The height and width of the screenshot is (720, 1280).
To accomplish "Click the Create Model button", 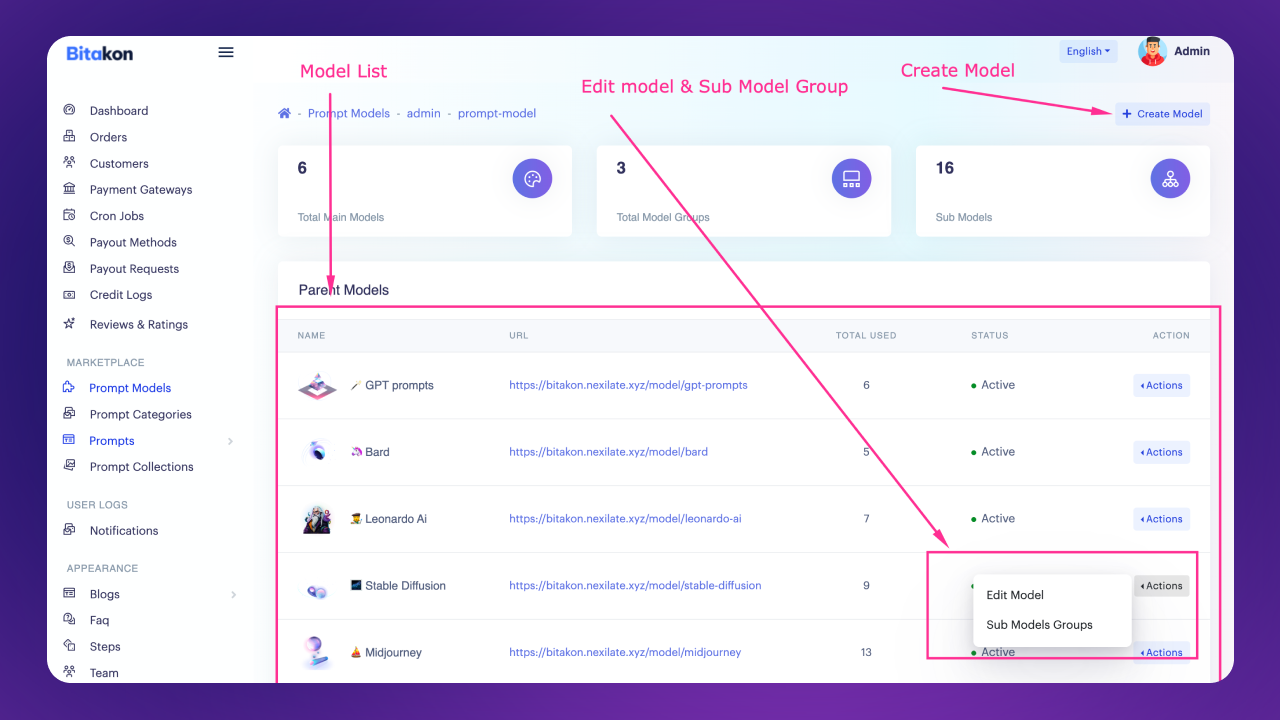I will click(1162, 114).
